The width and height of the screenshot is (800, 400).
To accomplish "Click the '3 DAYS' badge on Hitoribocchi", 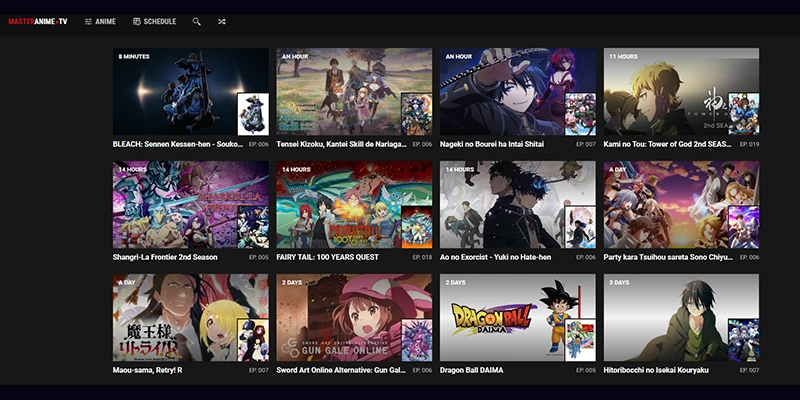I will tap(619, 282).
